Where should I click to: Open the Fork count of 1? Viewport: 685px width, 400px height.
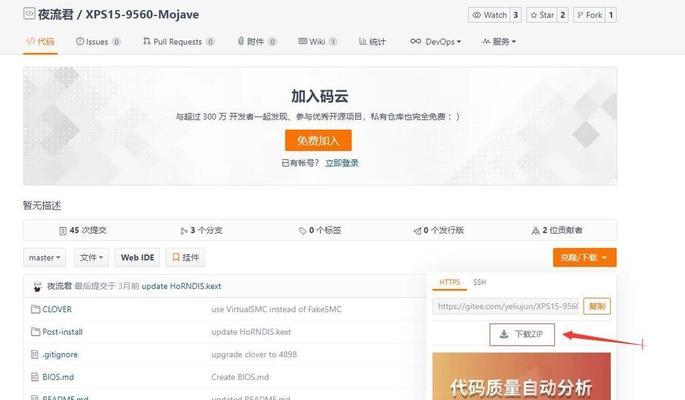(x=611, y=15)
